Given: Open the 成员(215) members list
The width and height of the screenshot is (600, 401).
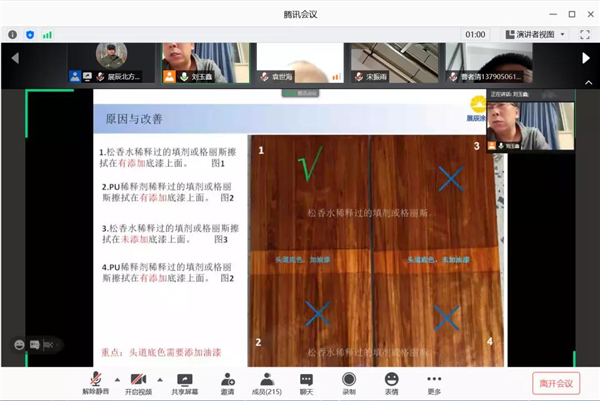Looking at the screenshot, I should point(267,383).
